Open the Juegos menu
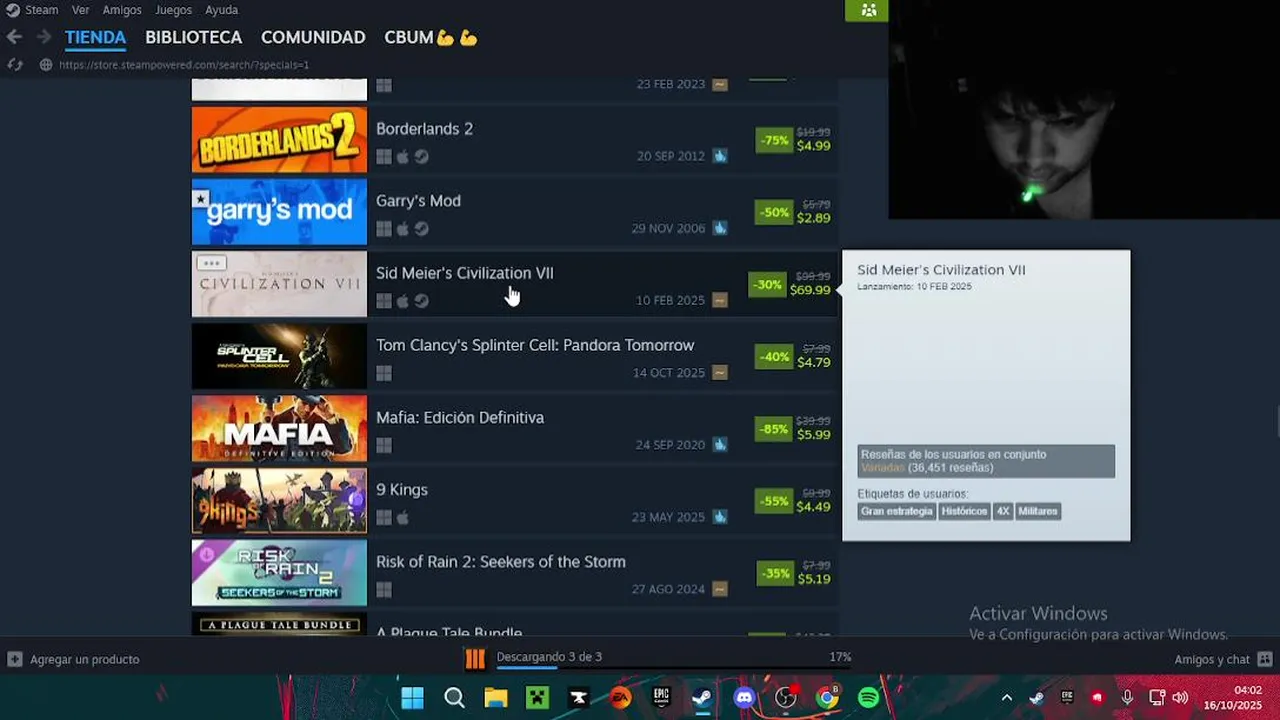This screenshot has height=720, width=1280. (174, 10)
